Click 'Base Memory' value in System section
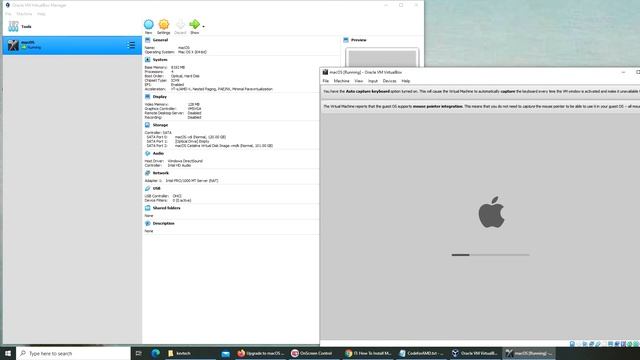Viewport: 640px width, 360px height. (x=178, y=67)
